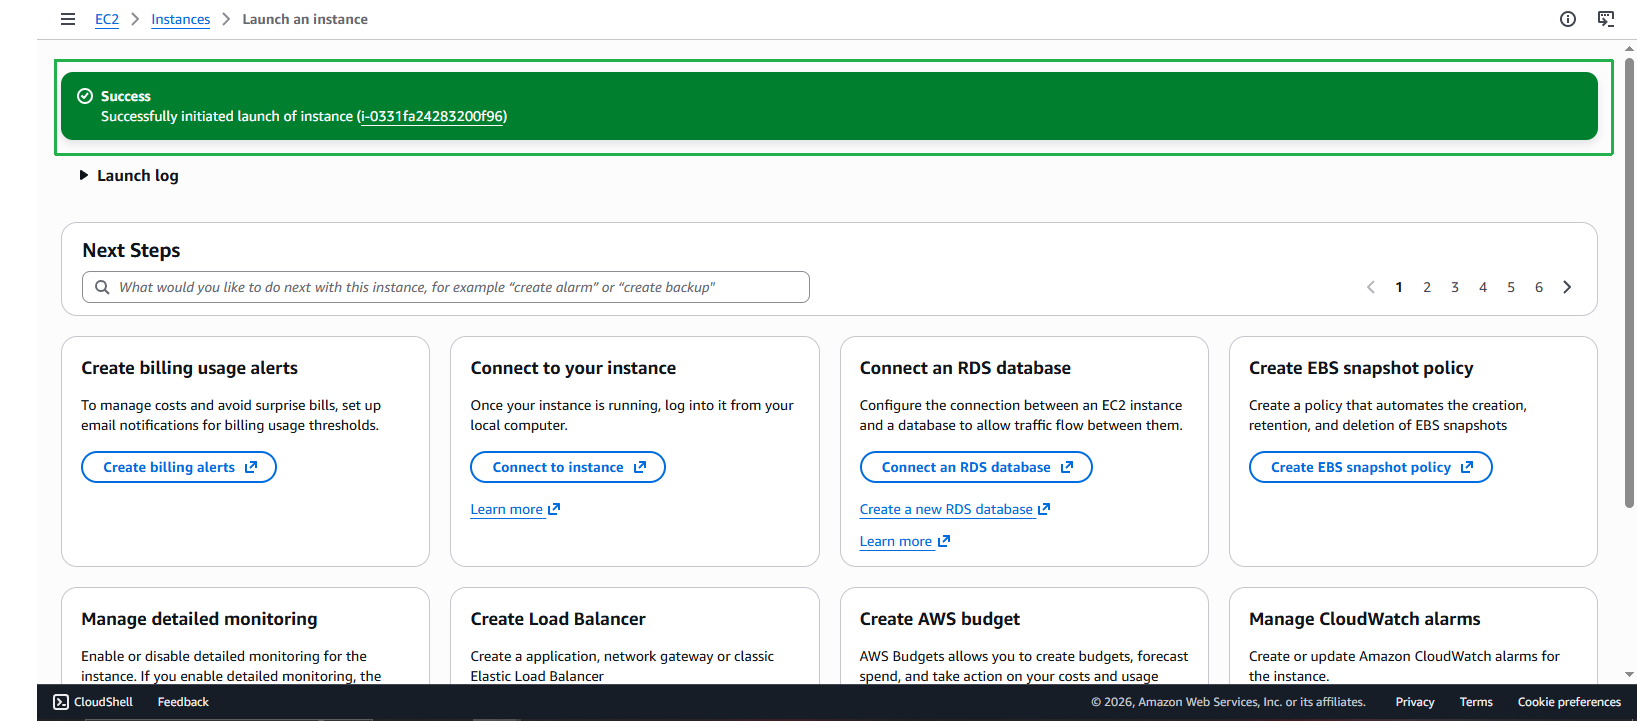Image resolution: width=1637 pixels, height=721 pixels.
Task: Open the info panel icon
Action: click(x=1568, y=19)
